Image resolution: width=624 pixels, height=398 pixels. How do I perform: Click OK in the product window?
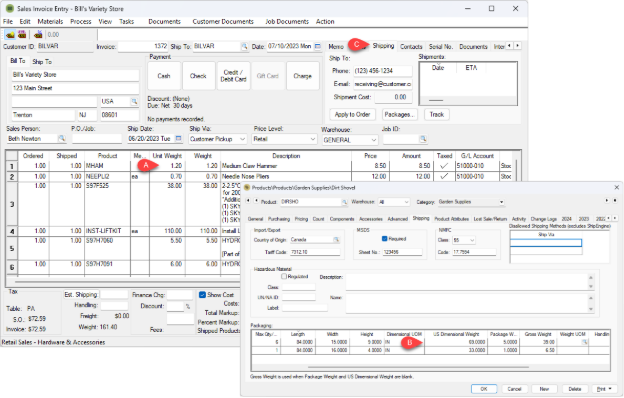484,389
